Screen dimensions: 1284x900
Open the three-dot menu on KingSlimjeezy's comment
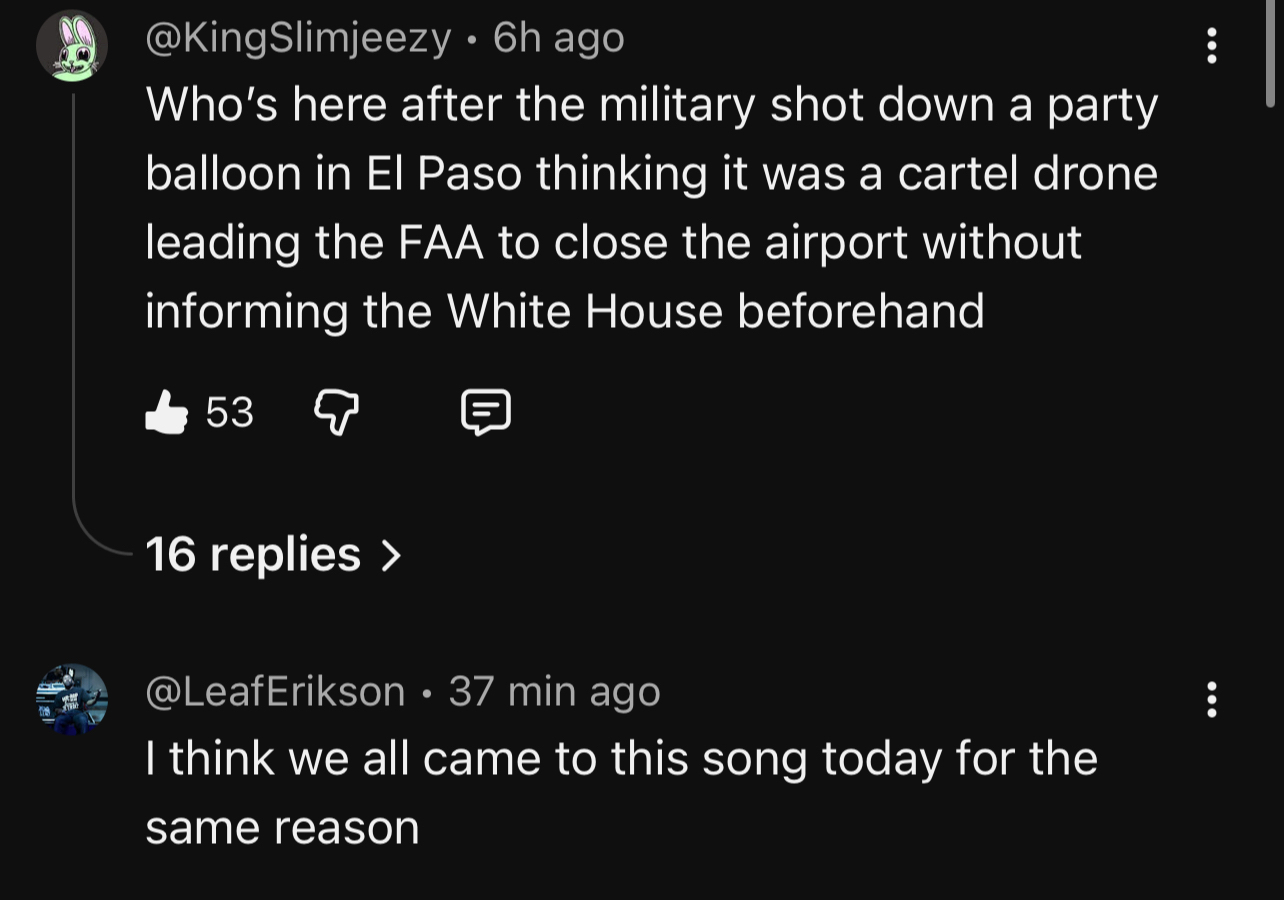(1212, 46)
